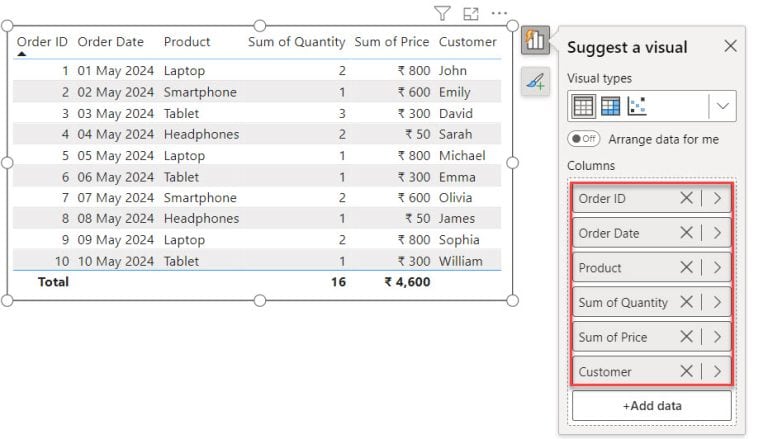Click the 06 May 2024 date cell
The height and width of the screenshot is (439, 768).
116,177
